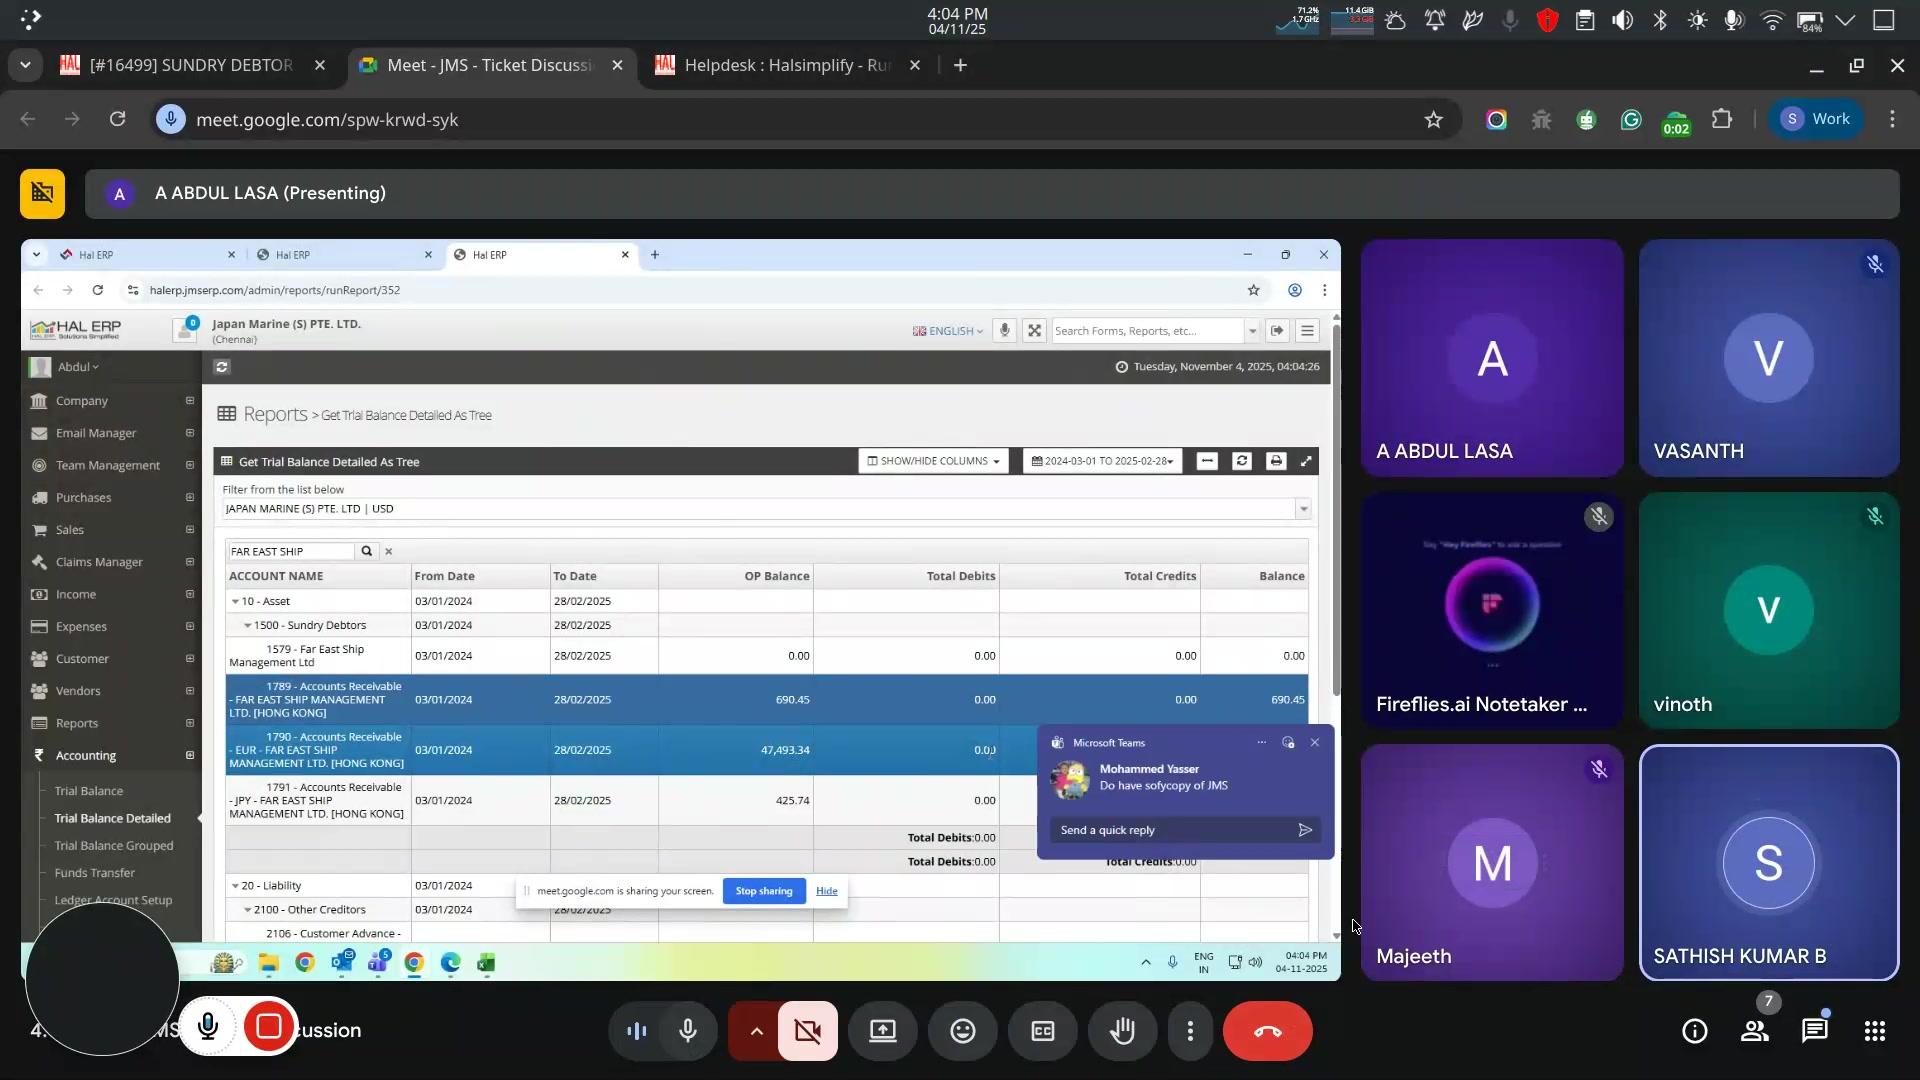1920x1080 pixels.
Task: Click the Fireflies.ai Notetaker participant tile
Action: [x=1492, y=610]
